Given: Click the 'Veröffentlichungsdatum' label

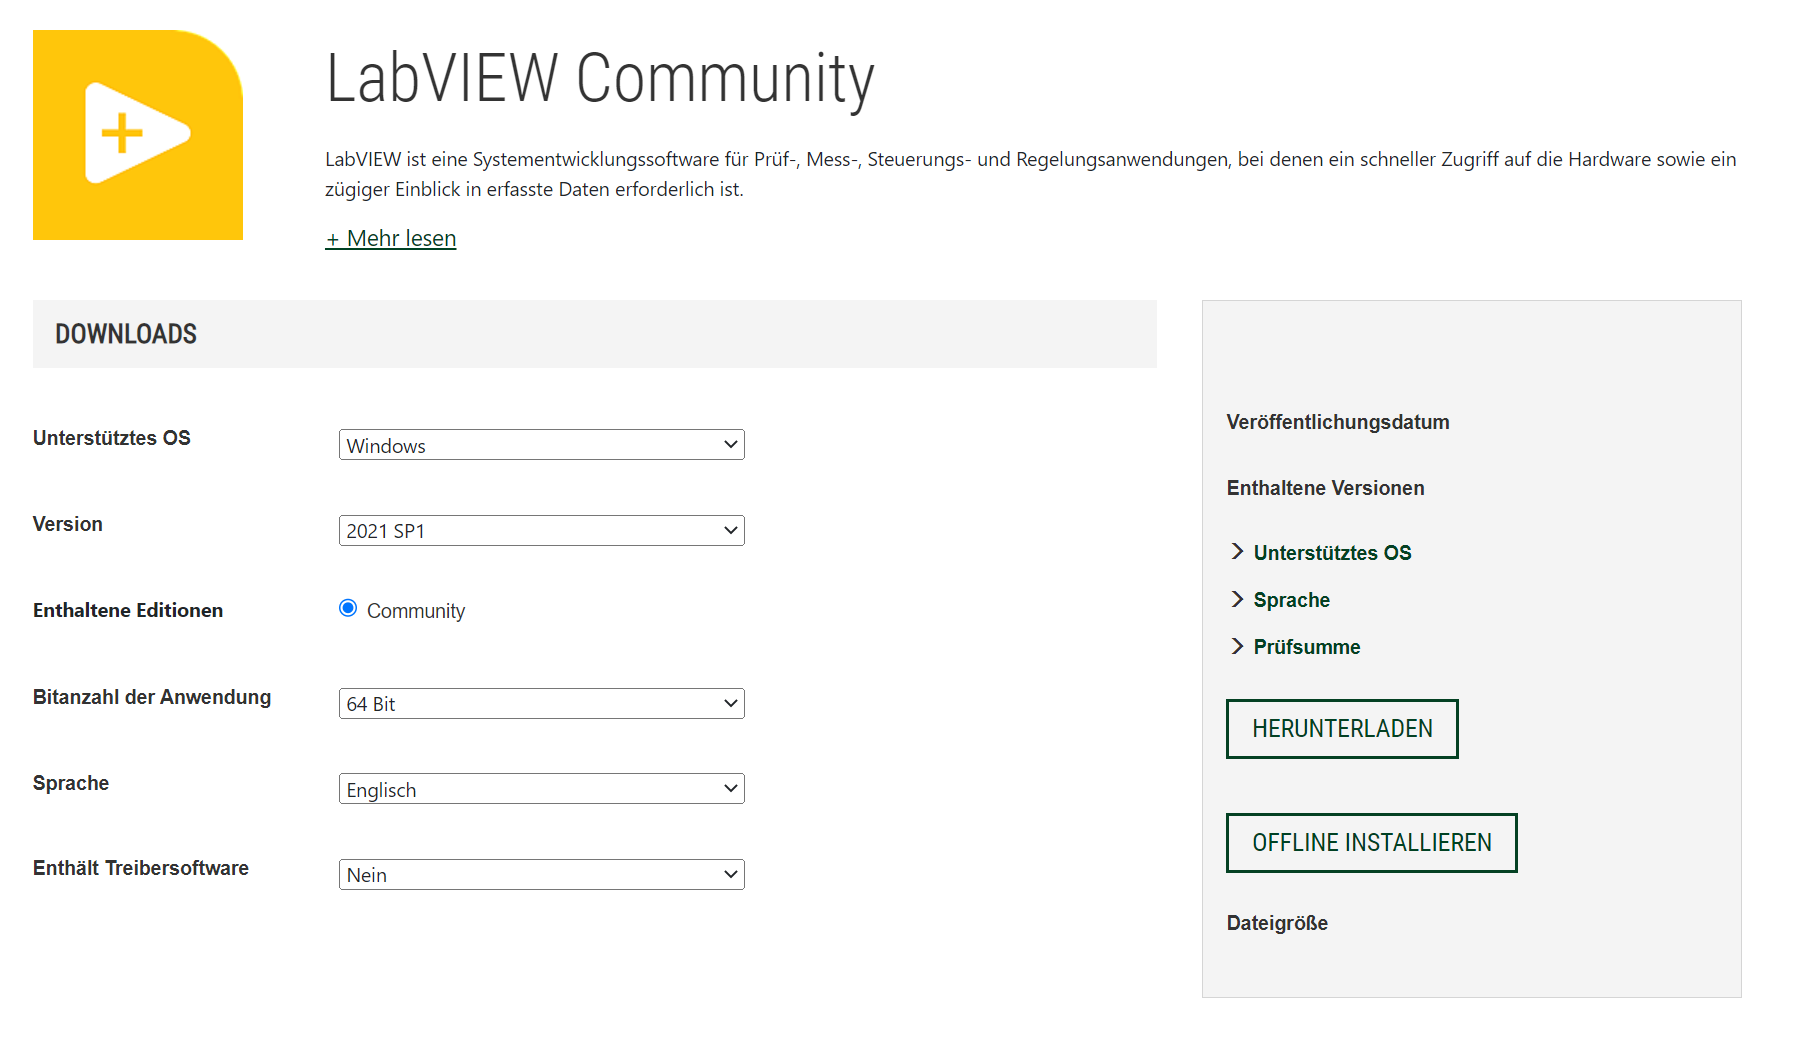Looking at the screenshot, I should pos(1338,422).
